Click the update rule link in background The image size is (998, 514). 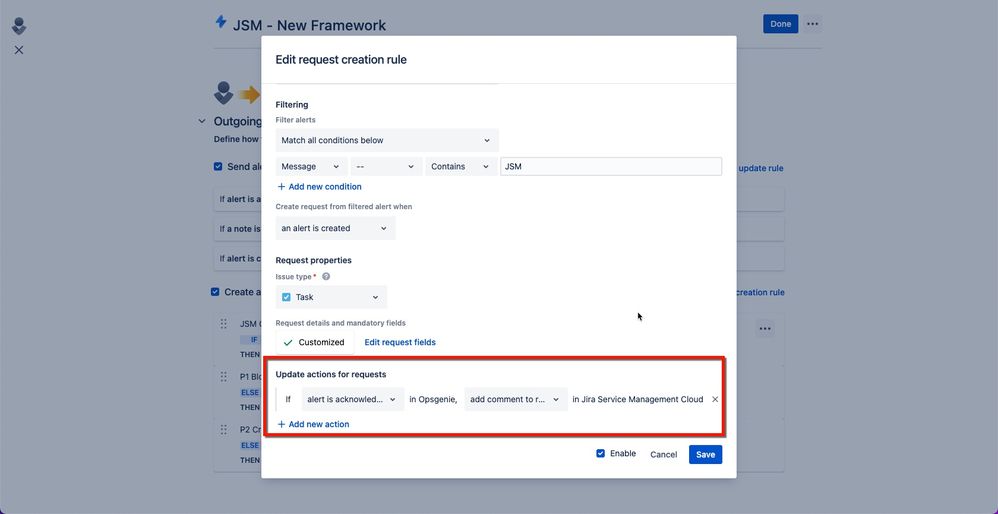pyautogui.click(x=761, y=169)
